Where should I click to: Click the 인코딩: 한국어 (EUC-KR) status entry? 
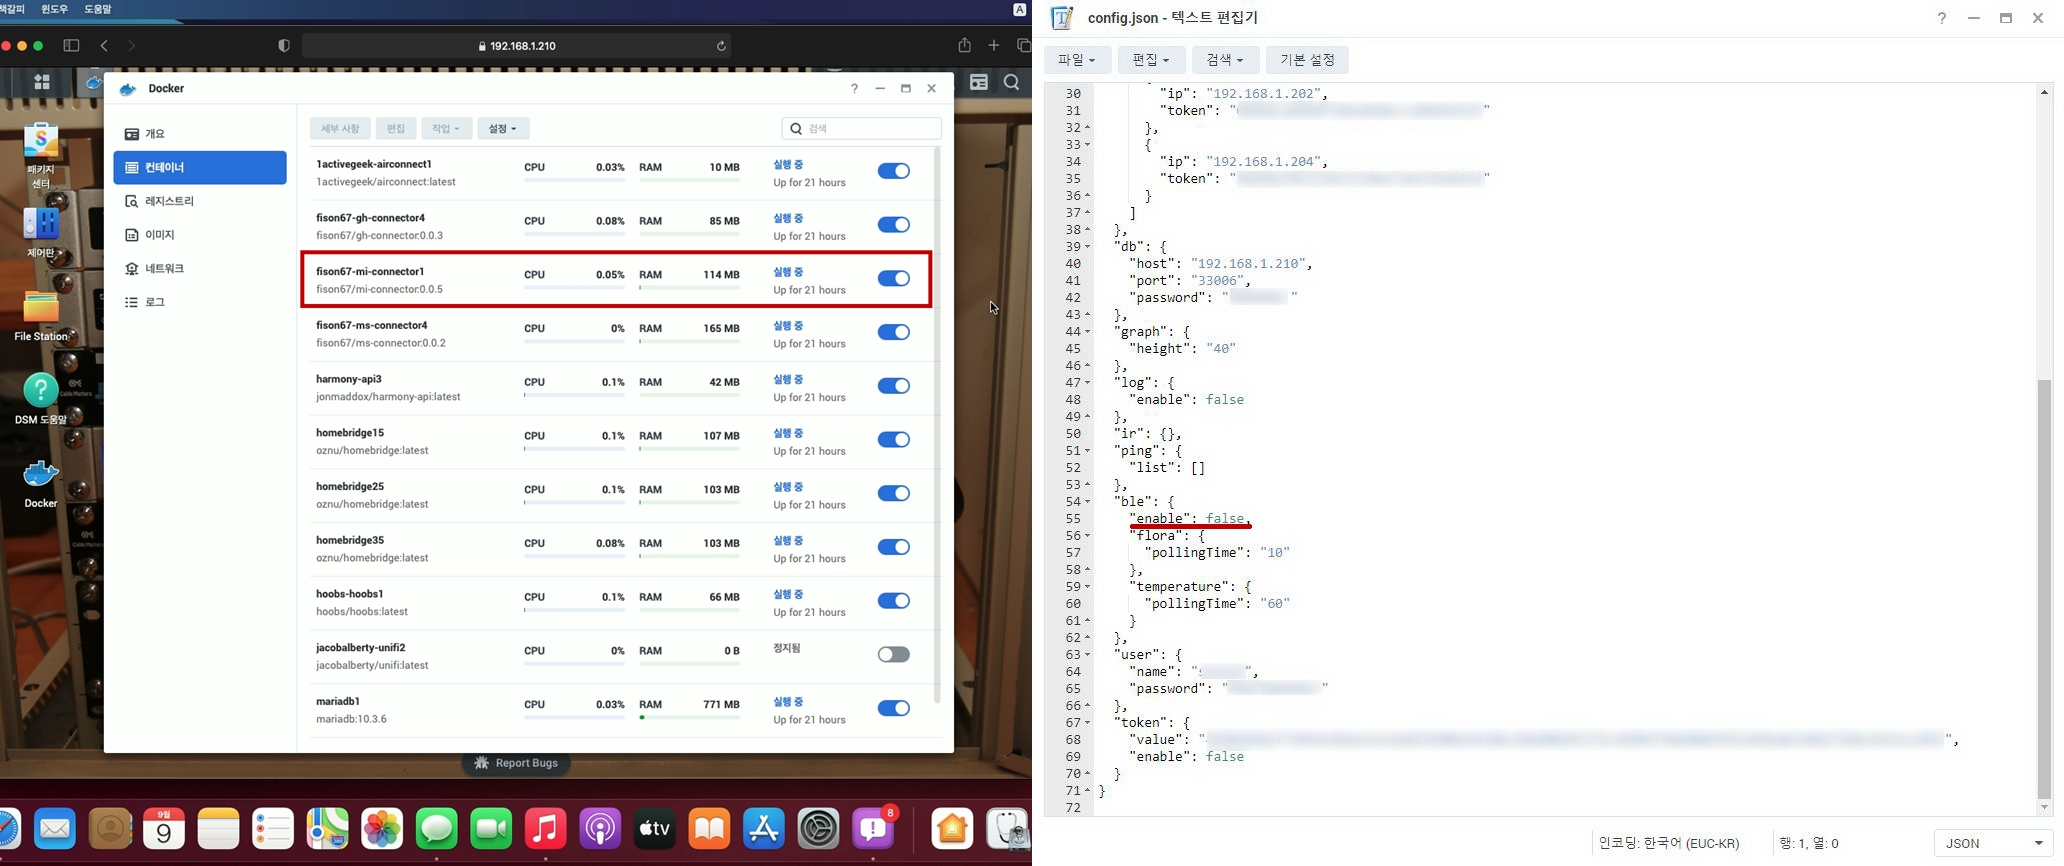click(x=1669, y=843)
